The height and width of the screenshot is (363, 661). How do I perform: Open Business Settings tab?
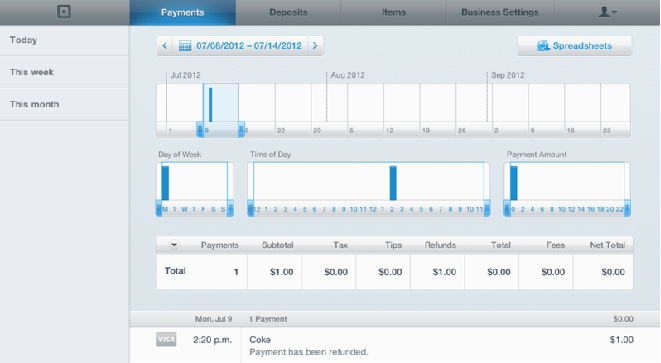click(x=500, y=13)
